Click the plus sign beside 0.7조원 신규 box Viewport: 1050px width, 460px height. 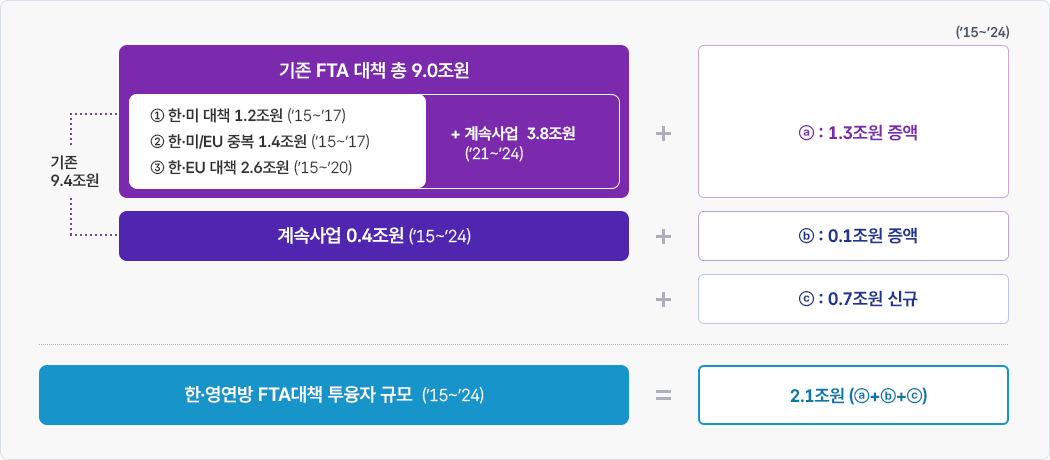click(662, 299)
